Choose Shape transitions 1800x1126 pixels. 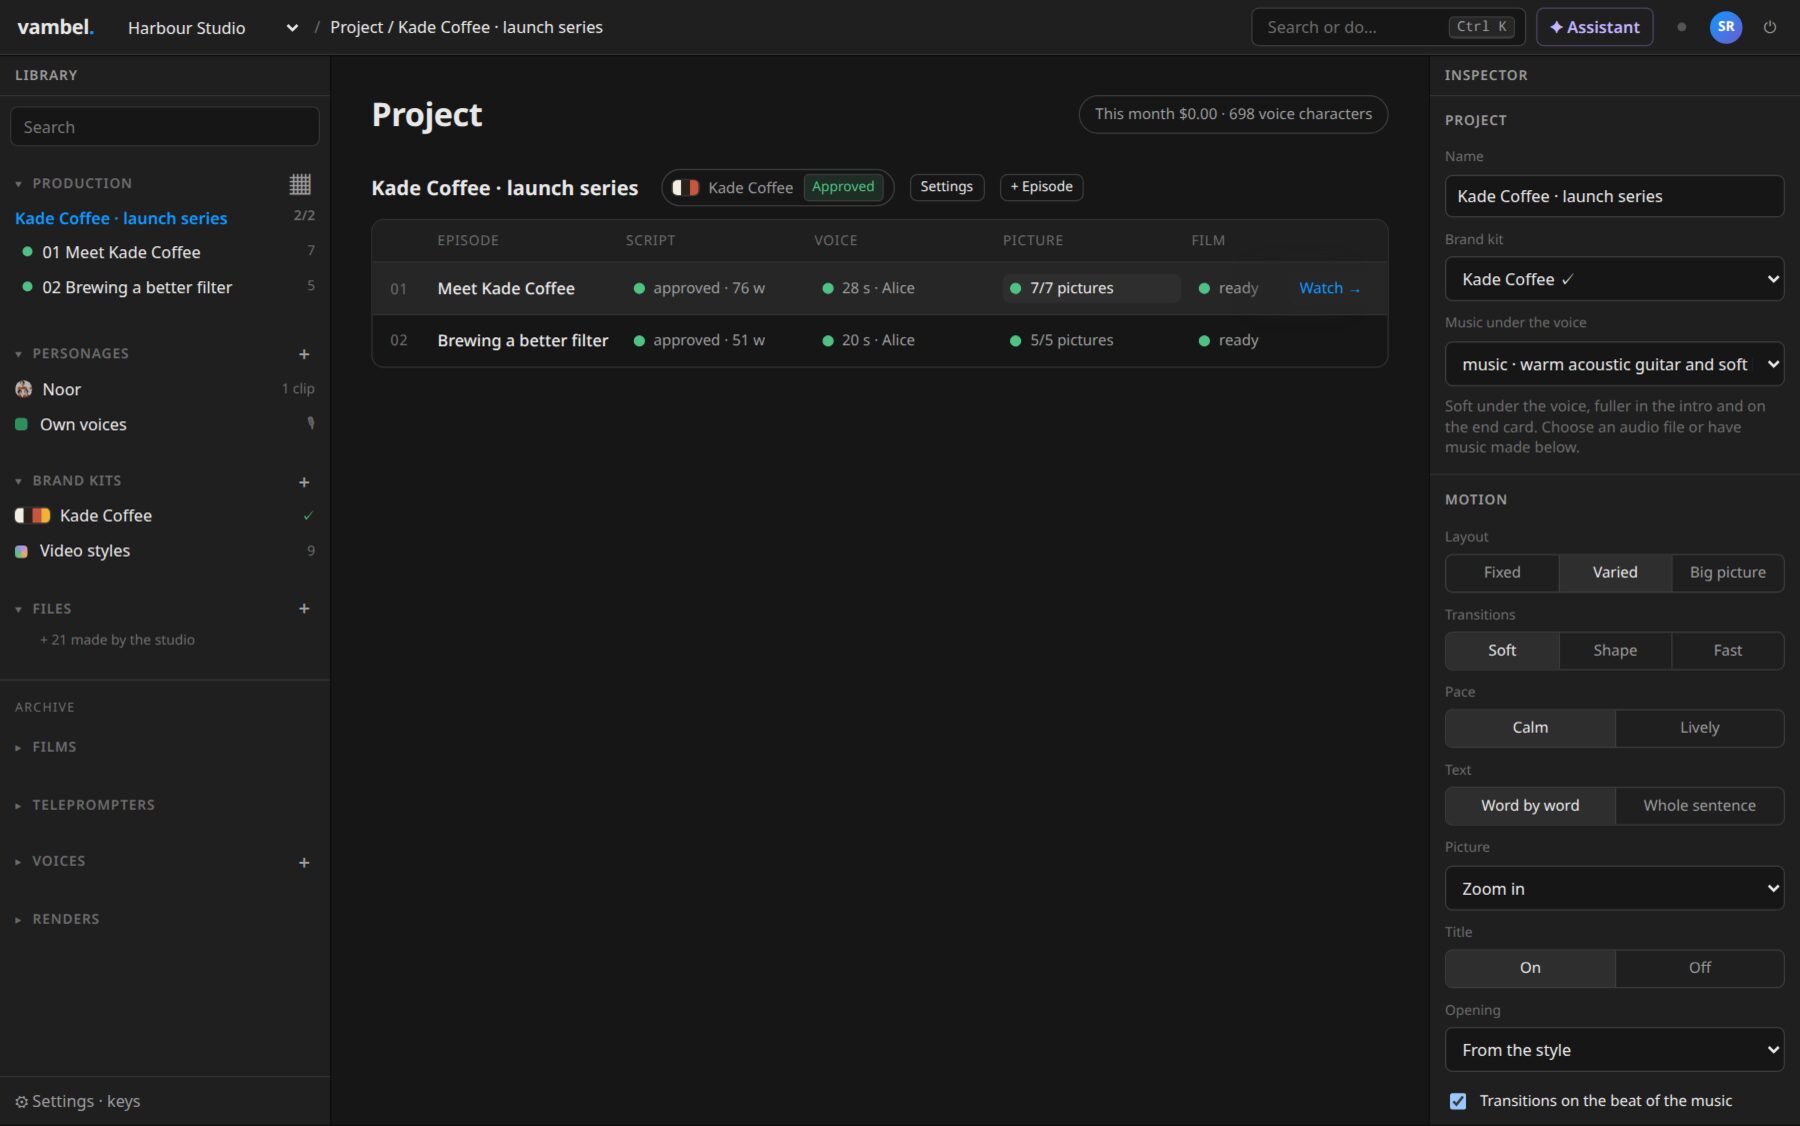click(x=1615, y=651)
